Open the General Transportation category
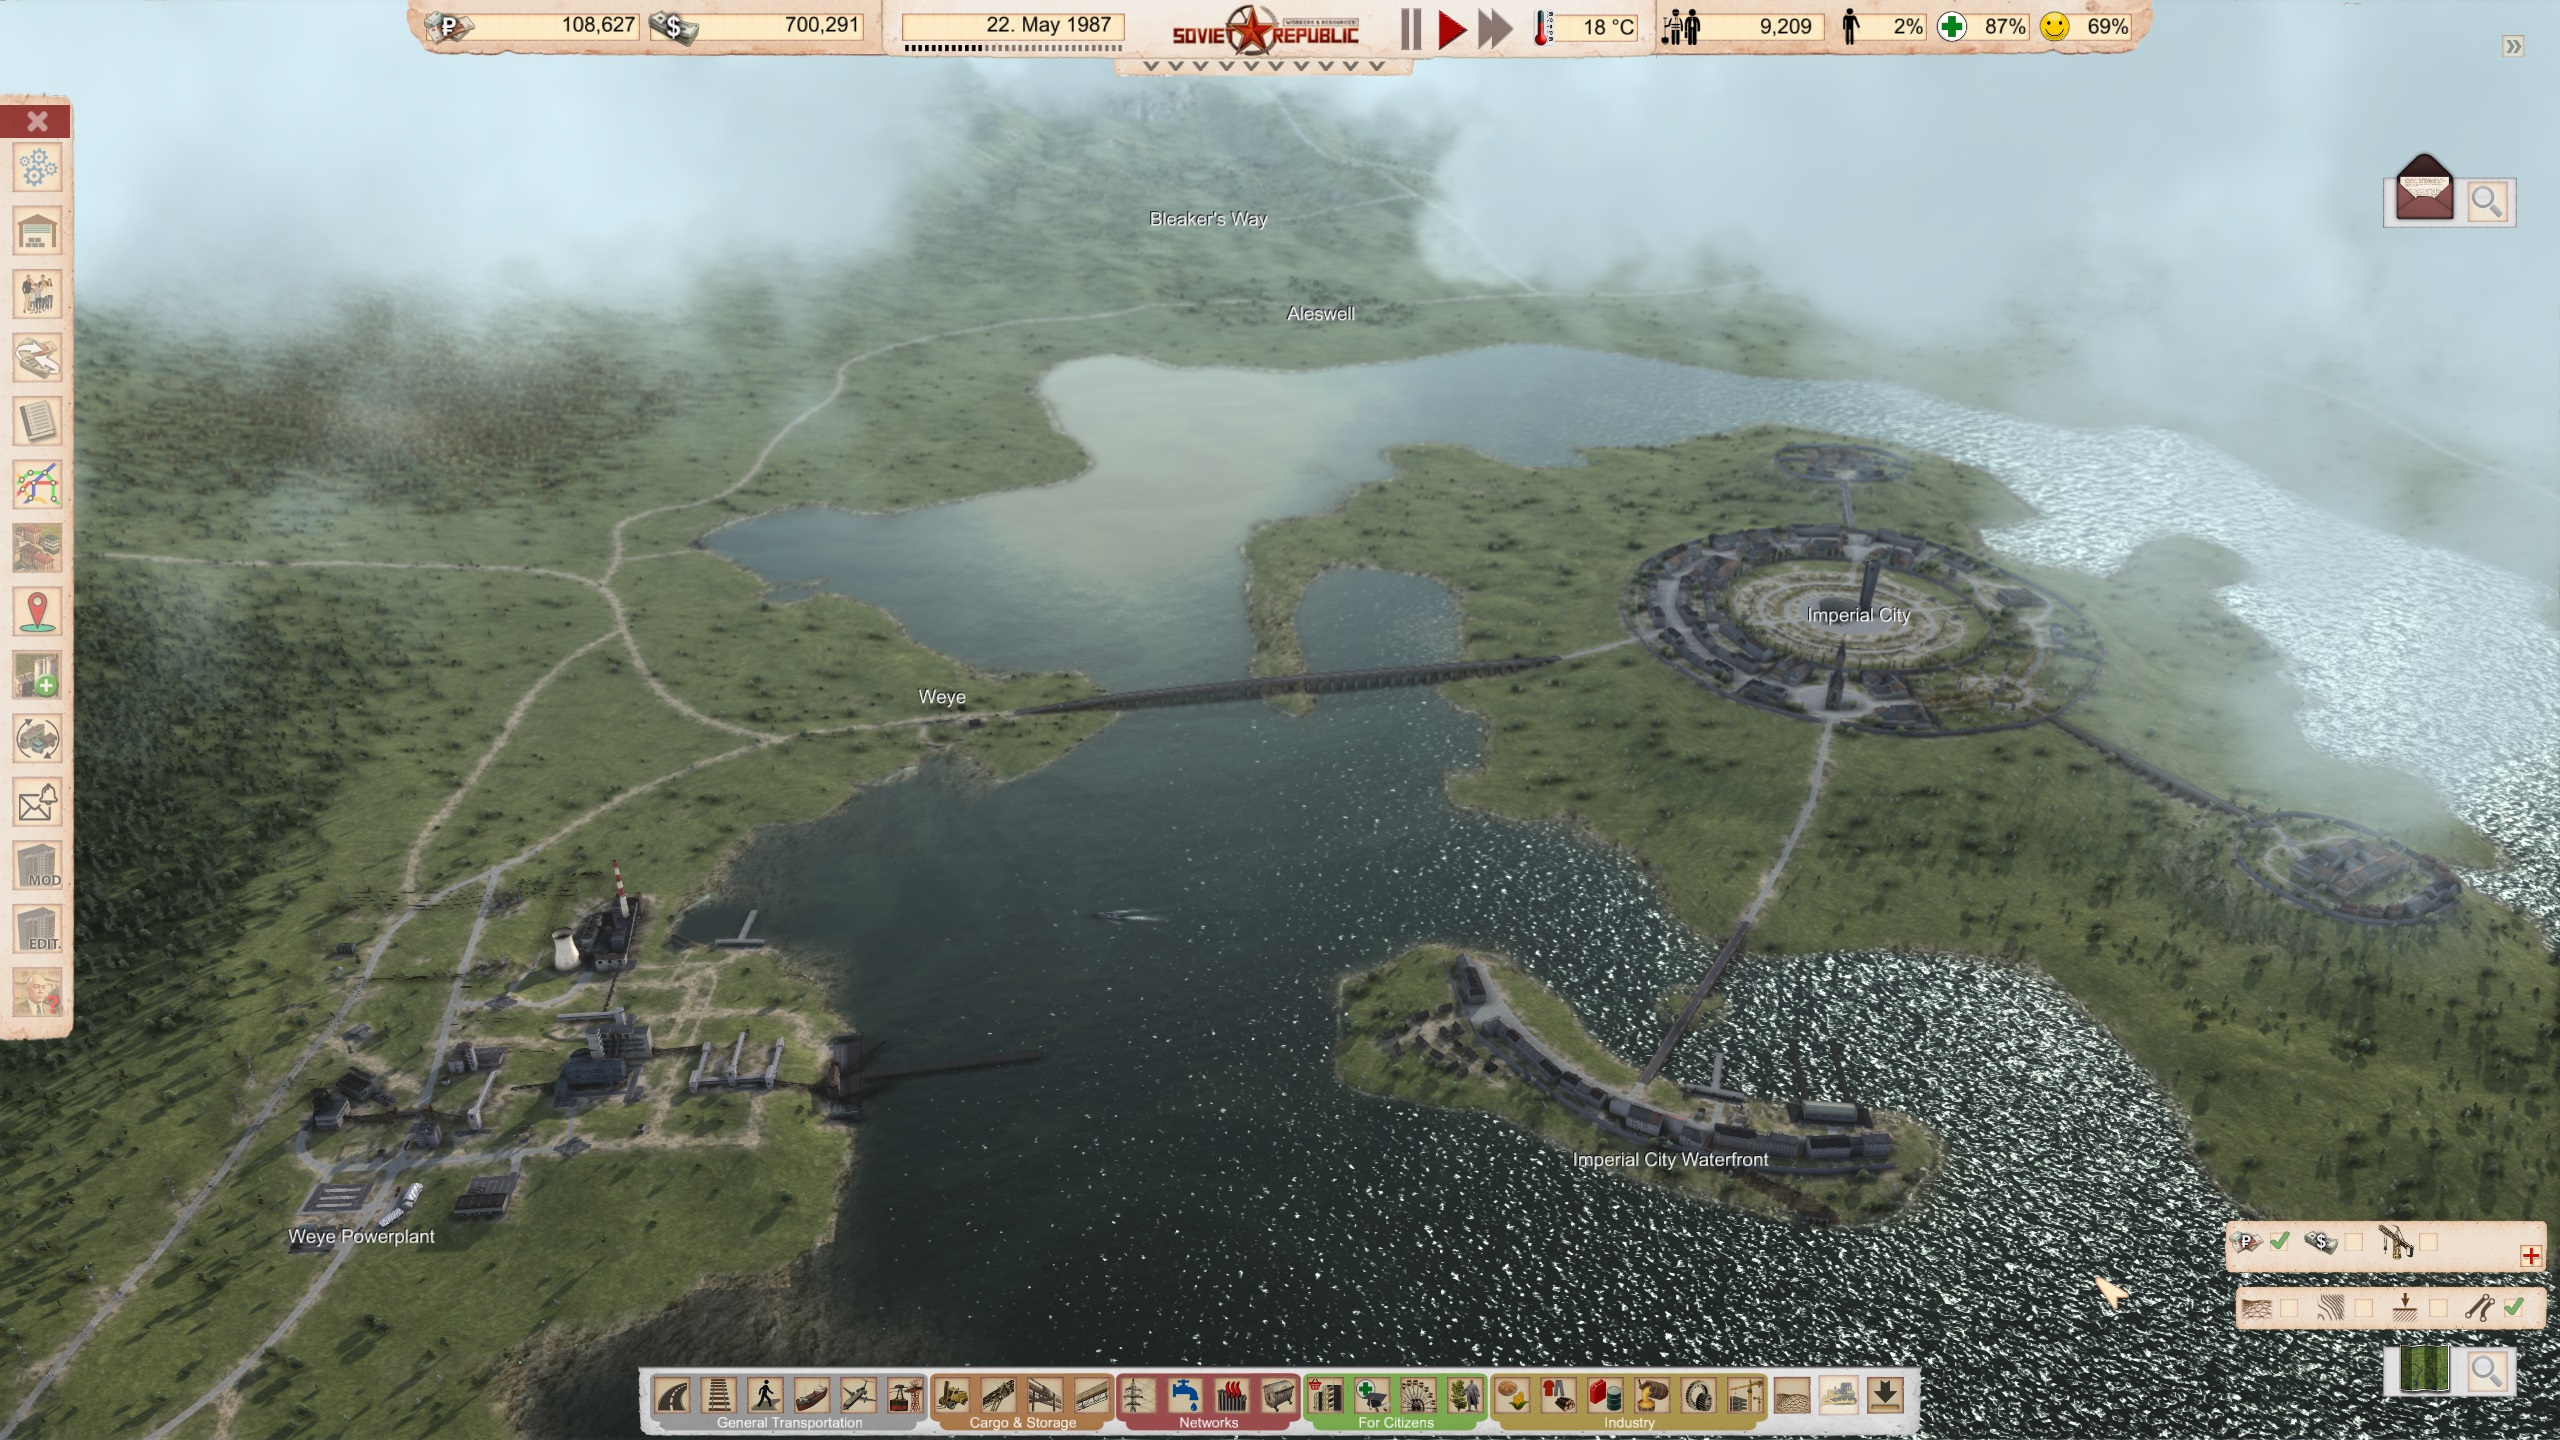 789,1422
